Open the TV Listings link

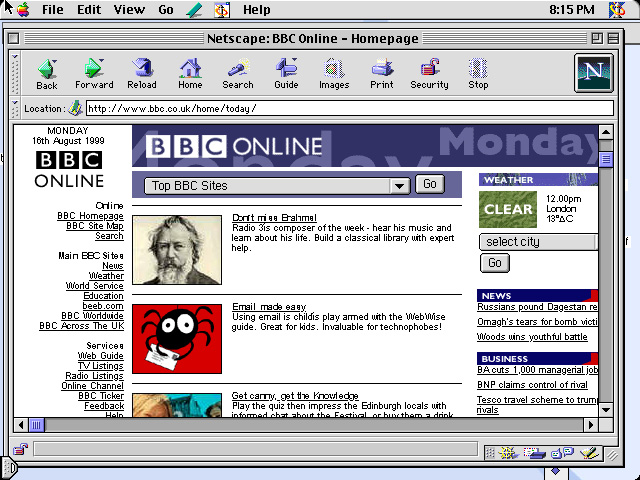click(101, 366)
